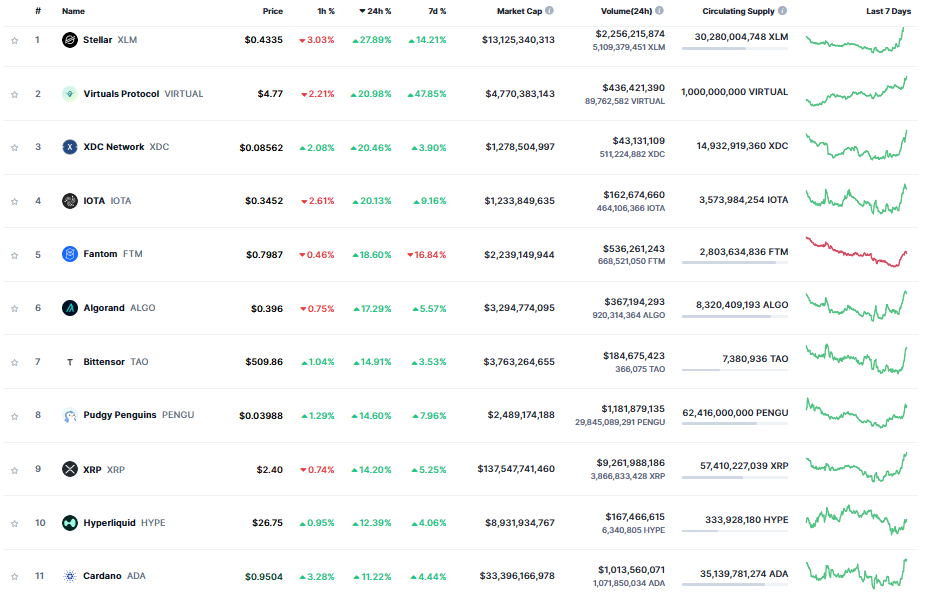Open Fantom's red 7-day sparkline chart
Screen dimensions: 925x595
[x=857, y=252]
